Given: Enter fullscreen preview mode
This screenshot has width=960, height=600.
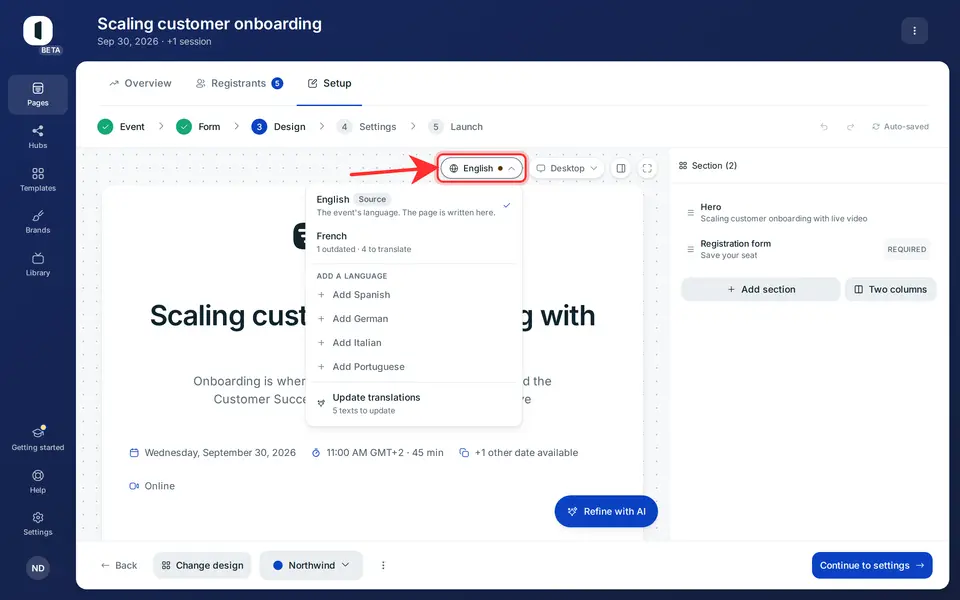Looking at the screenshot, I should click(647, 168).
